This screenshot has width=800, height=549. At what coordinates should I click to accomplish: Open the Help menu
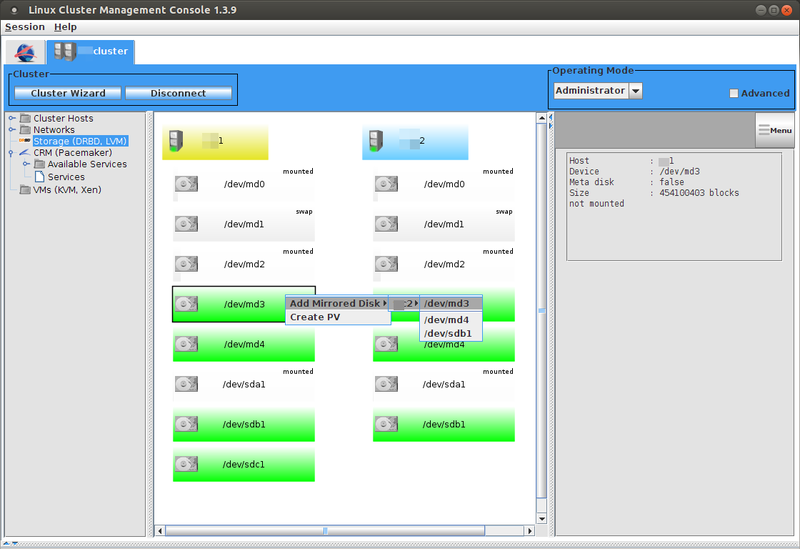pyautogui.click(x=65, y=27)
